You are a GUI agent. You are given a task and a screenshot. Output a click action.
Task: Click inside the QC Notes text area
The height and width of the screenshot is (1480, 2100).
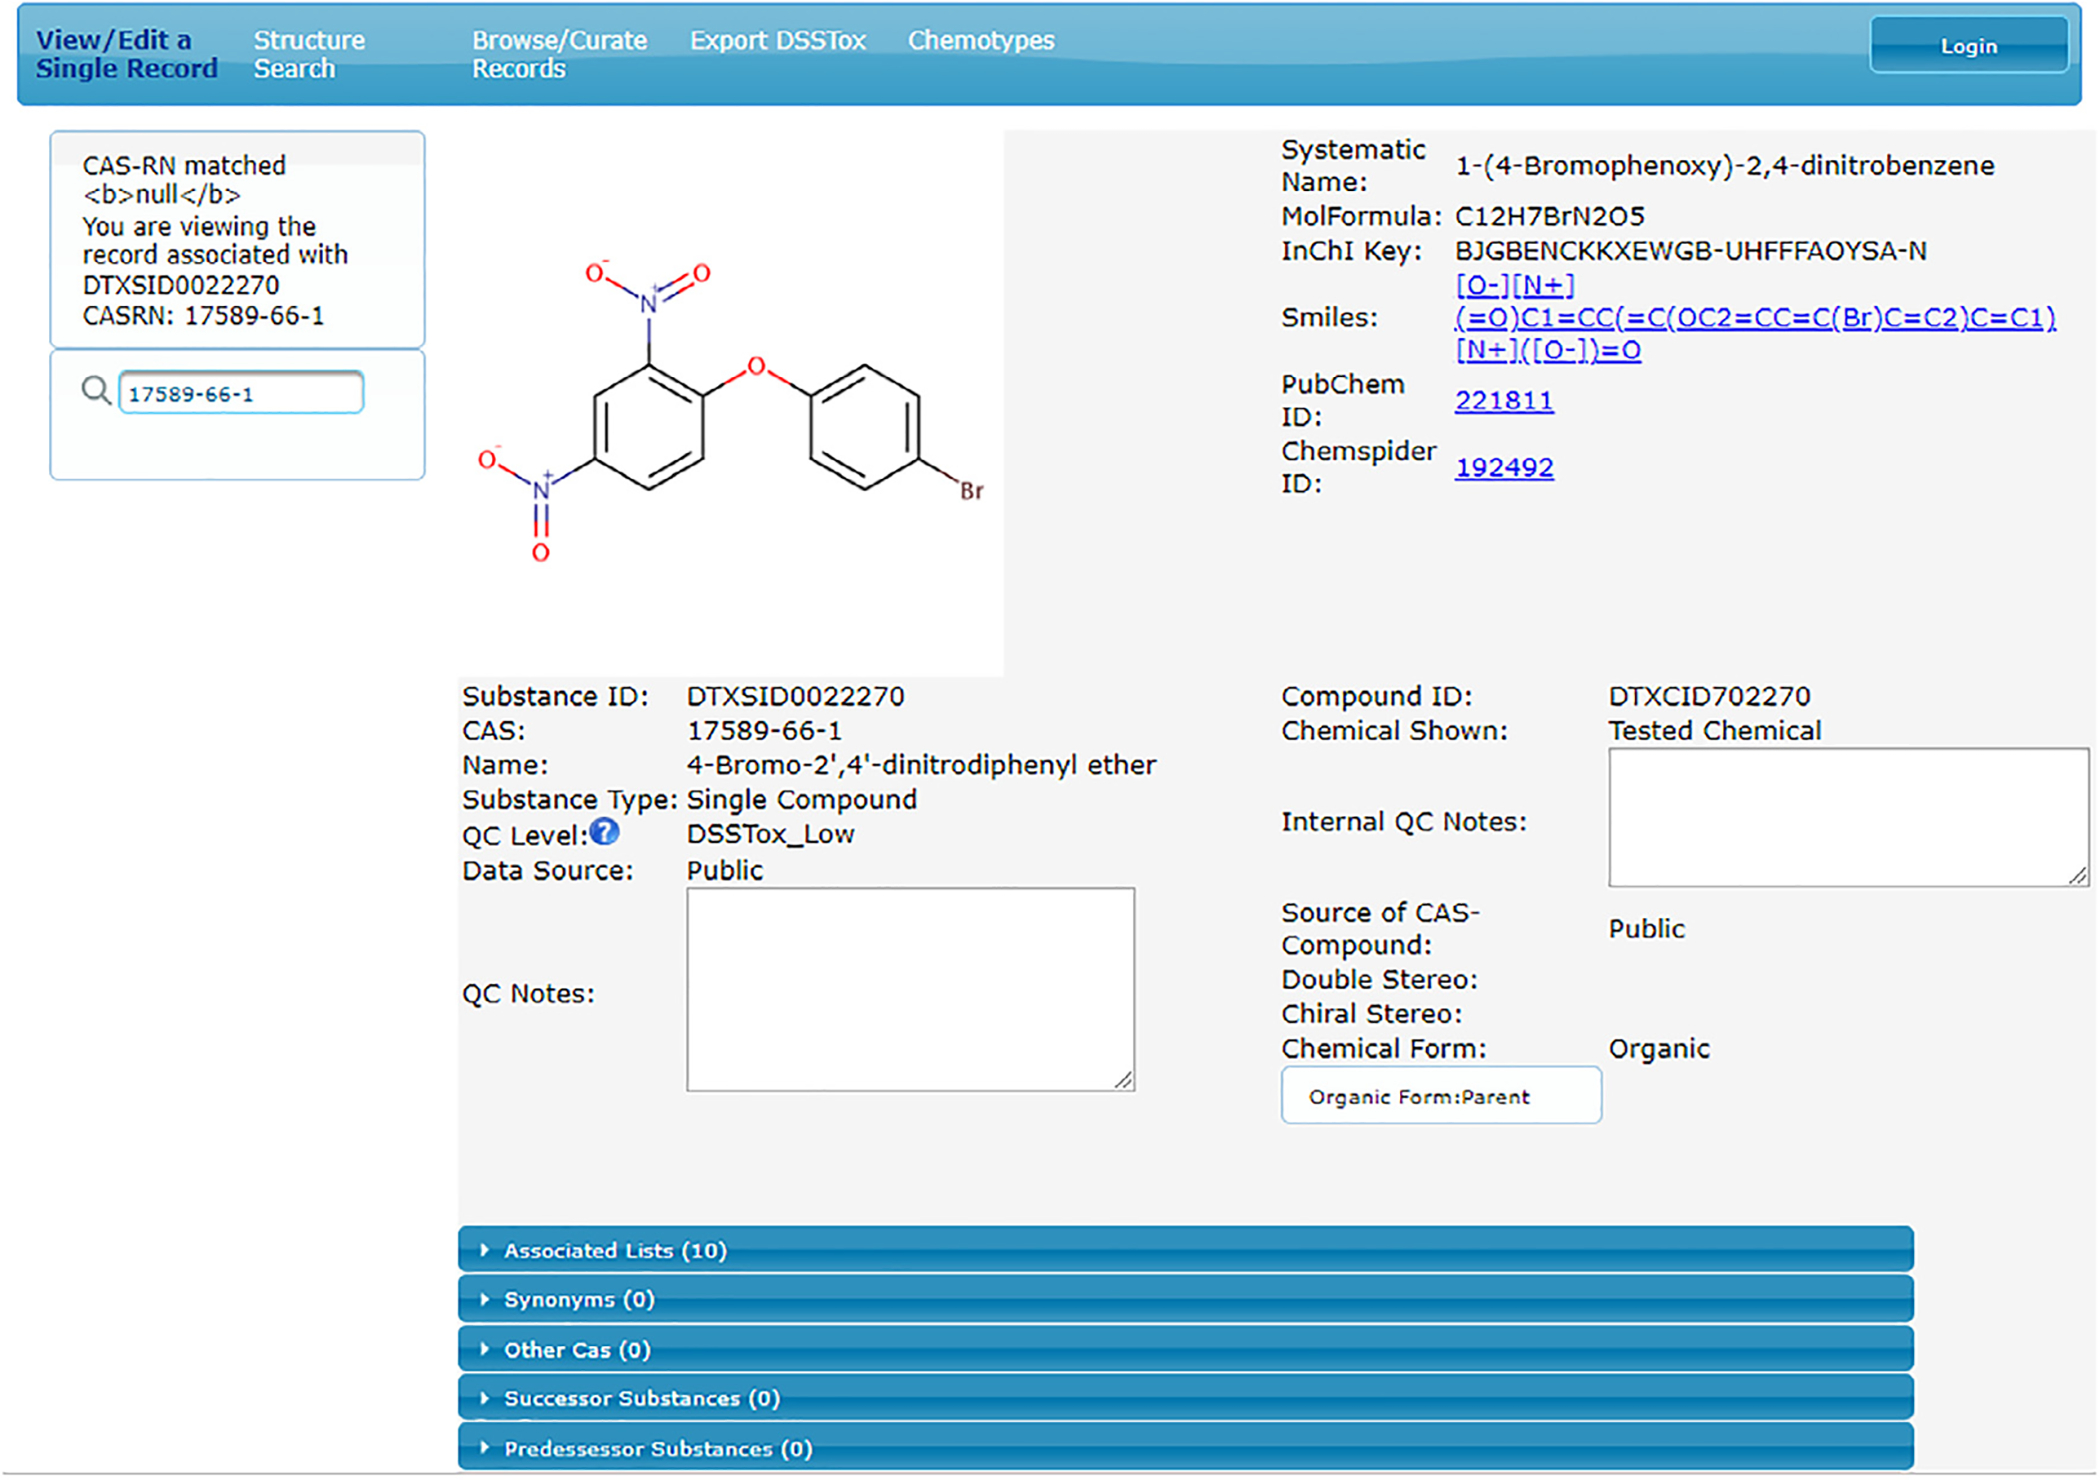pos(910,989)
